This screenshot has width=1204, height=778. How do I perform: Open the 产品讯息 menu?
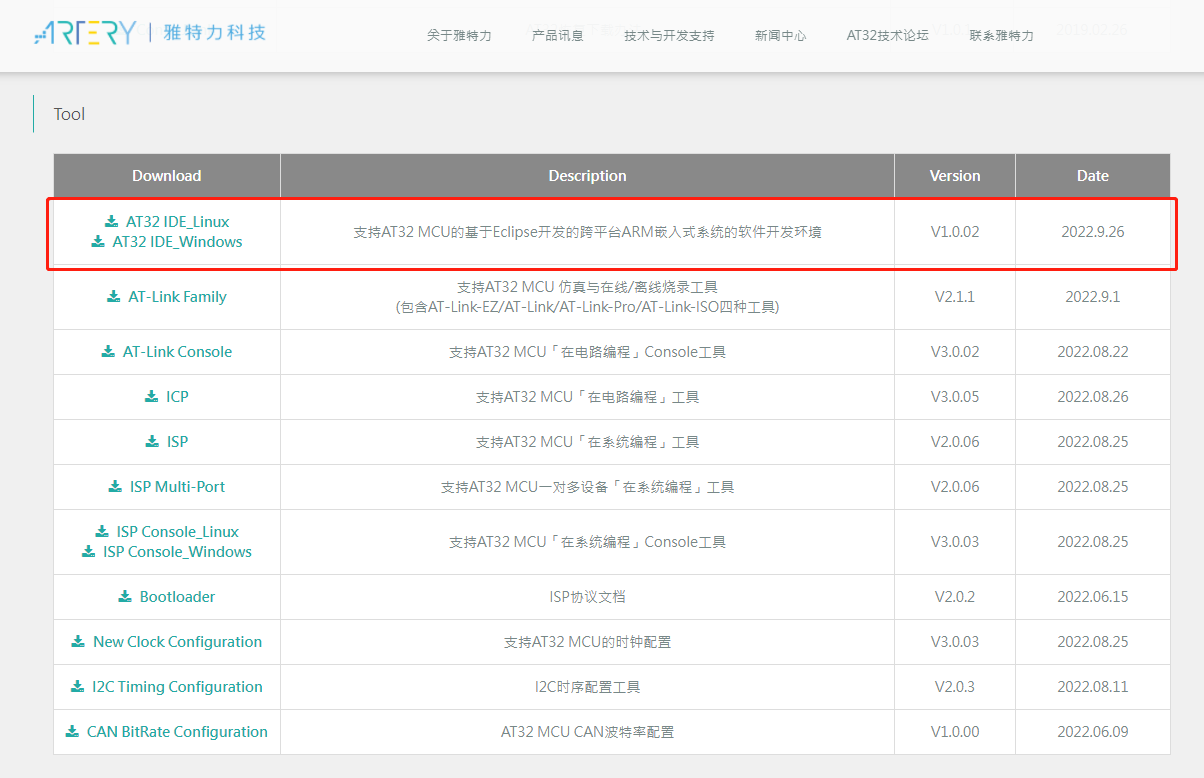coord(558,35)
